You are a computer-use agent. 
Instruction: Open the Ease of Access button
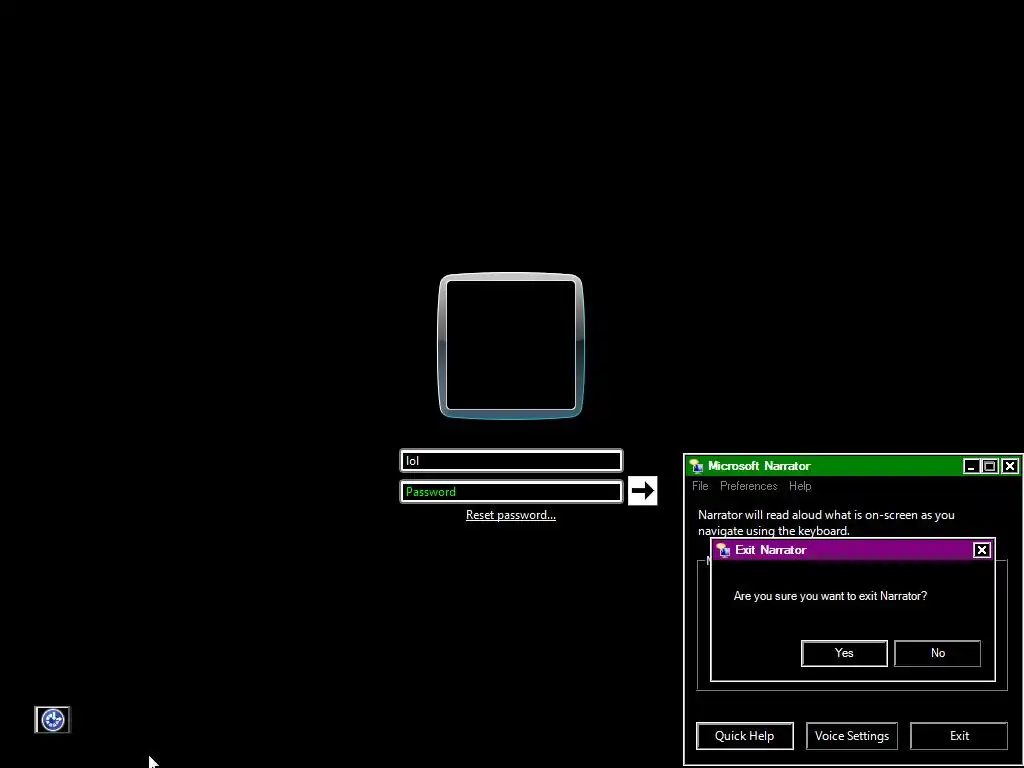52,720
